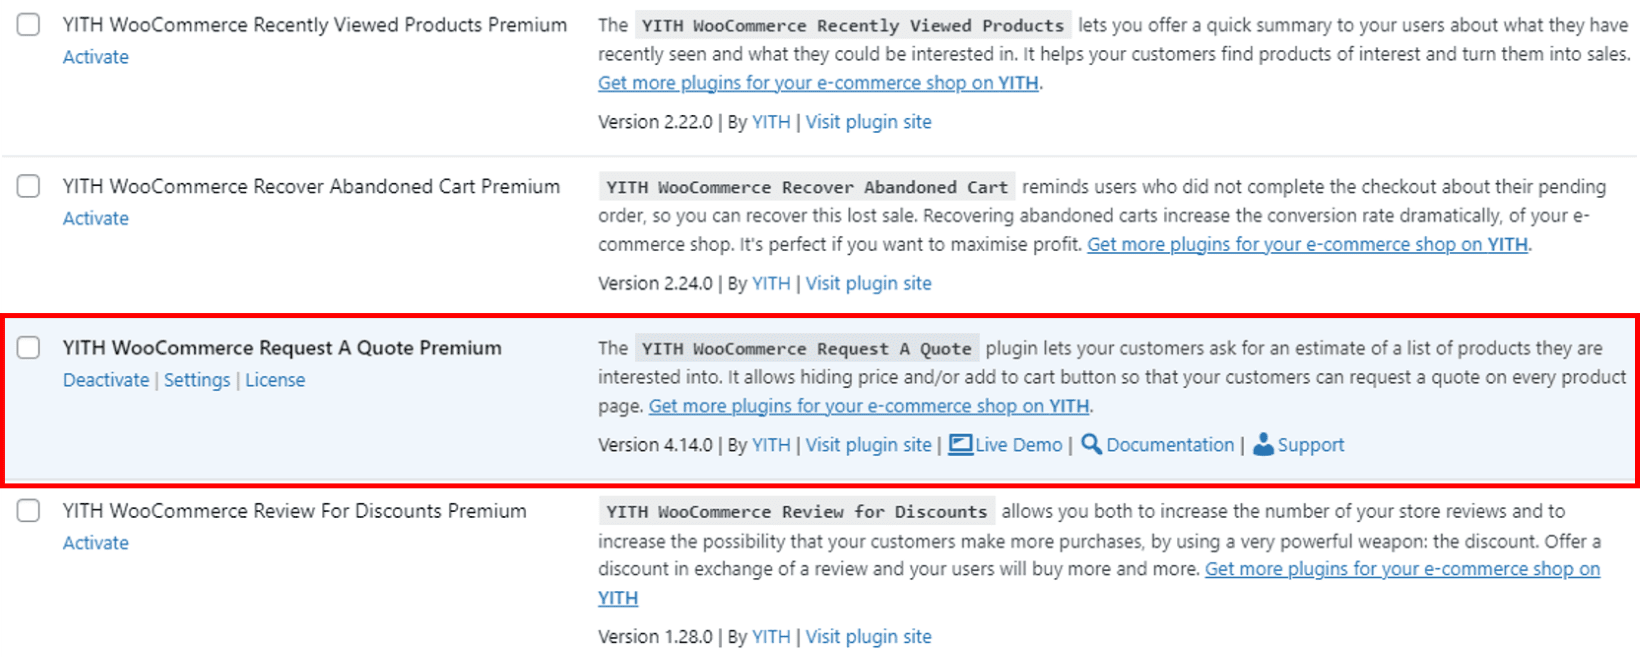Visit plugin site for Recently Viewed Products
1640x657 pixels.
pos(868,121)
